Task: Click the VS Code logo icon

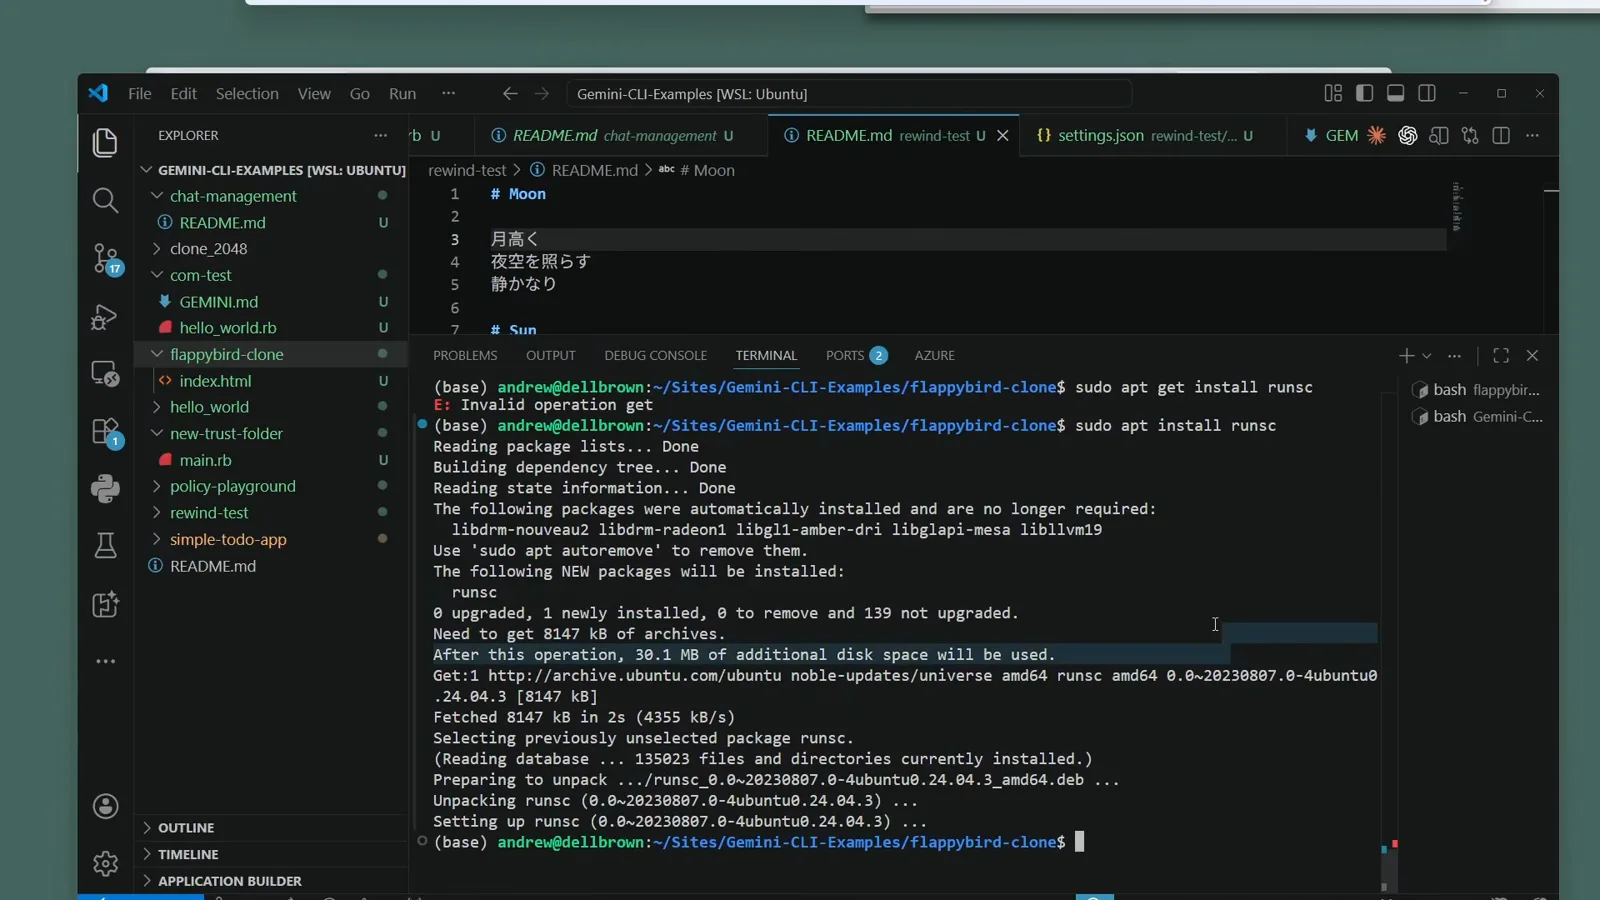Action: tap(98, 93)
